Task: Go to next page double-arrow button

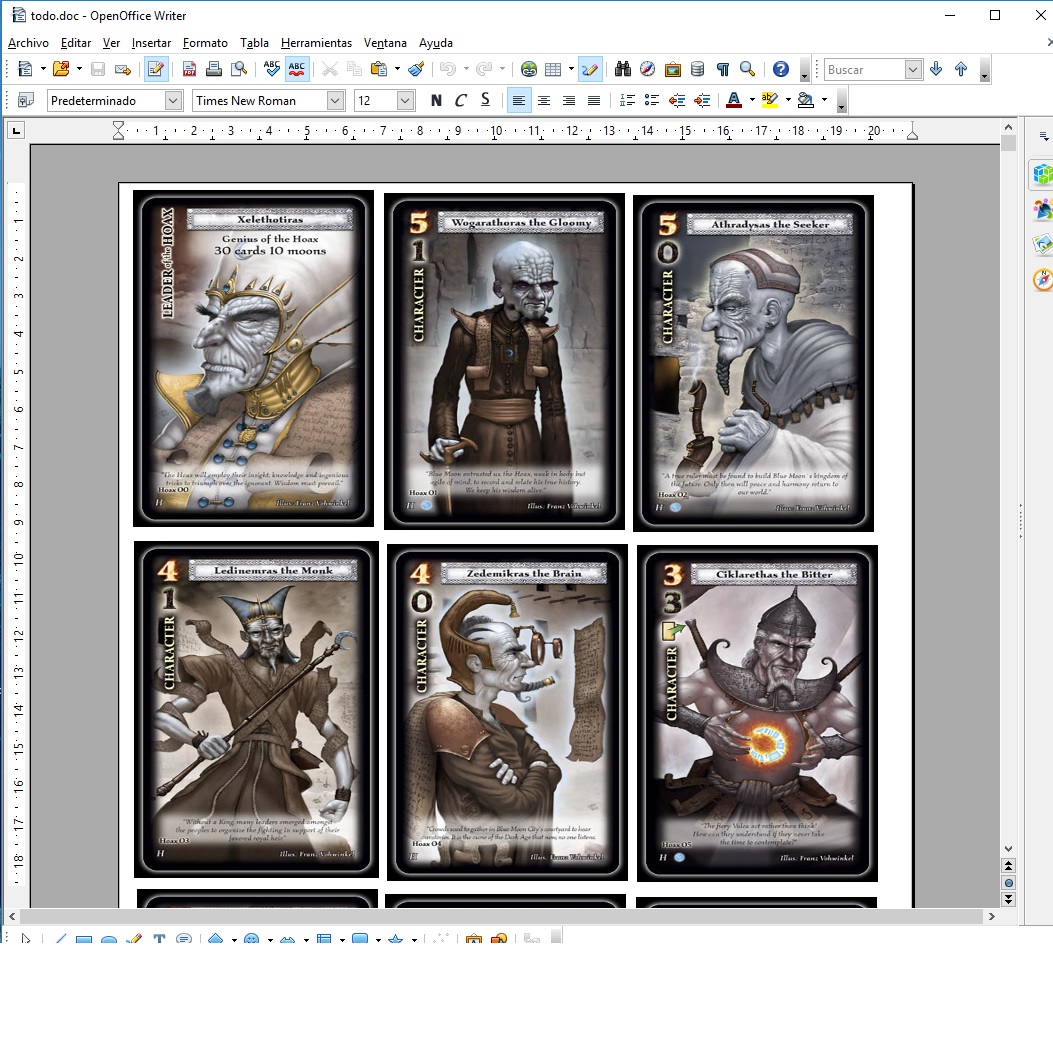Action: coord(1009,899)
